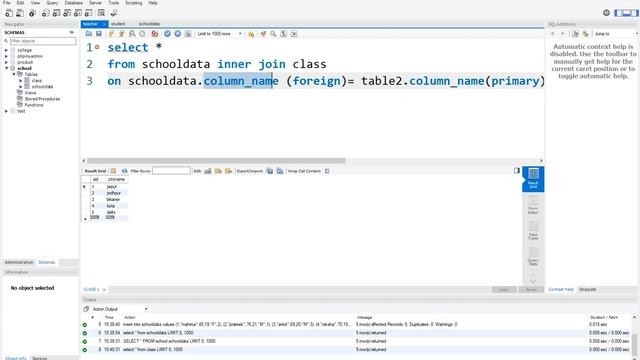640x360 pixels.
Task: Expand the class table node
Action: point(21,81)
